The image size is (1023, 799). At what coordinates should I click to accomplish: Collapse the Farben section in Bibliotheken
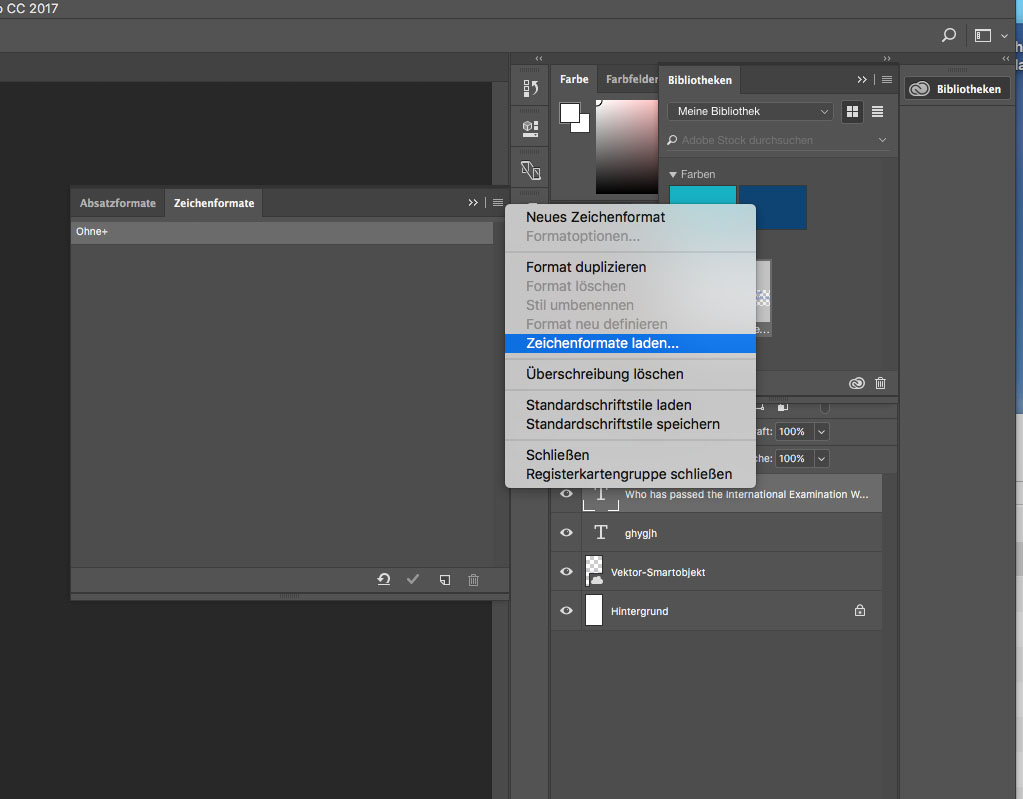pyautogui.click(x=674, y=174)
